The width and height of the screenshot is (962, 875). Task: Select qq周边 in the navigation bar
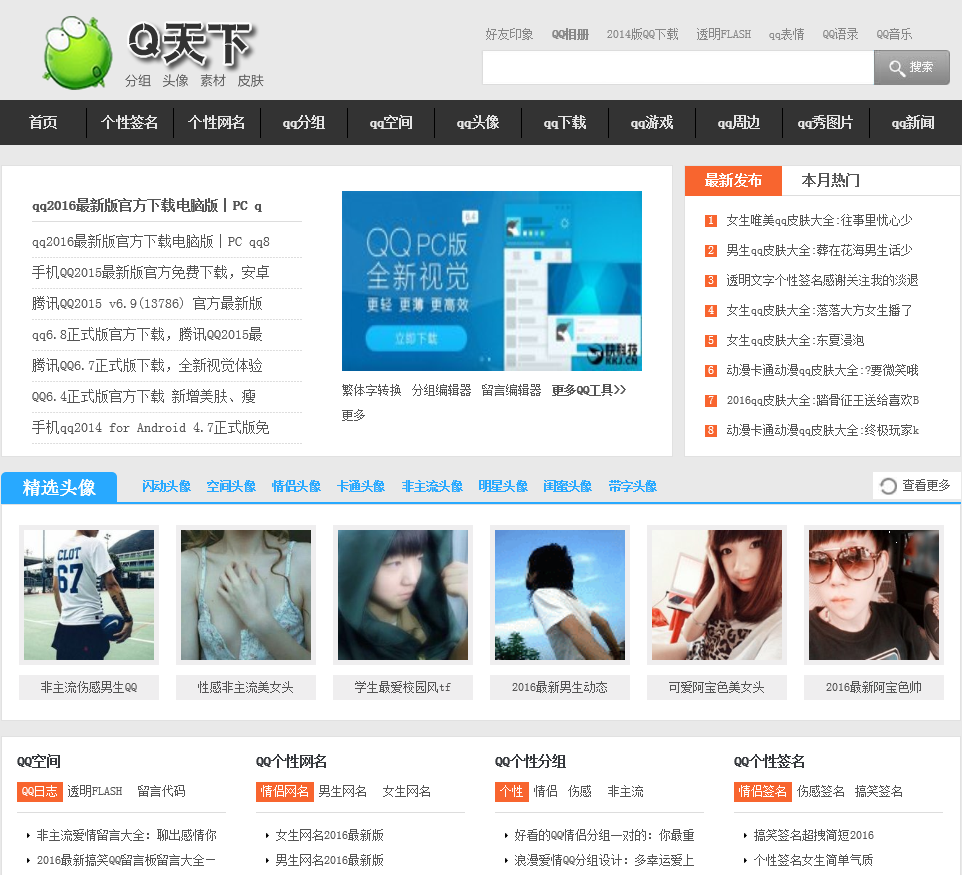[739, 123]
